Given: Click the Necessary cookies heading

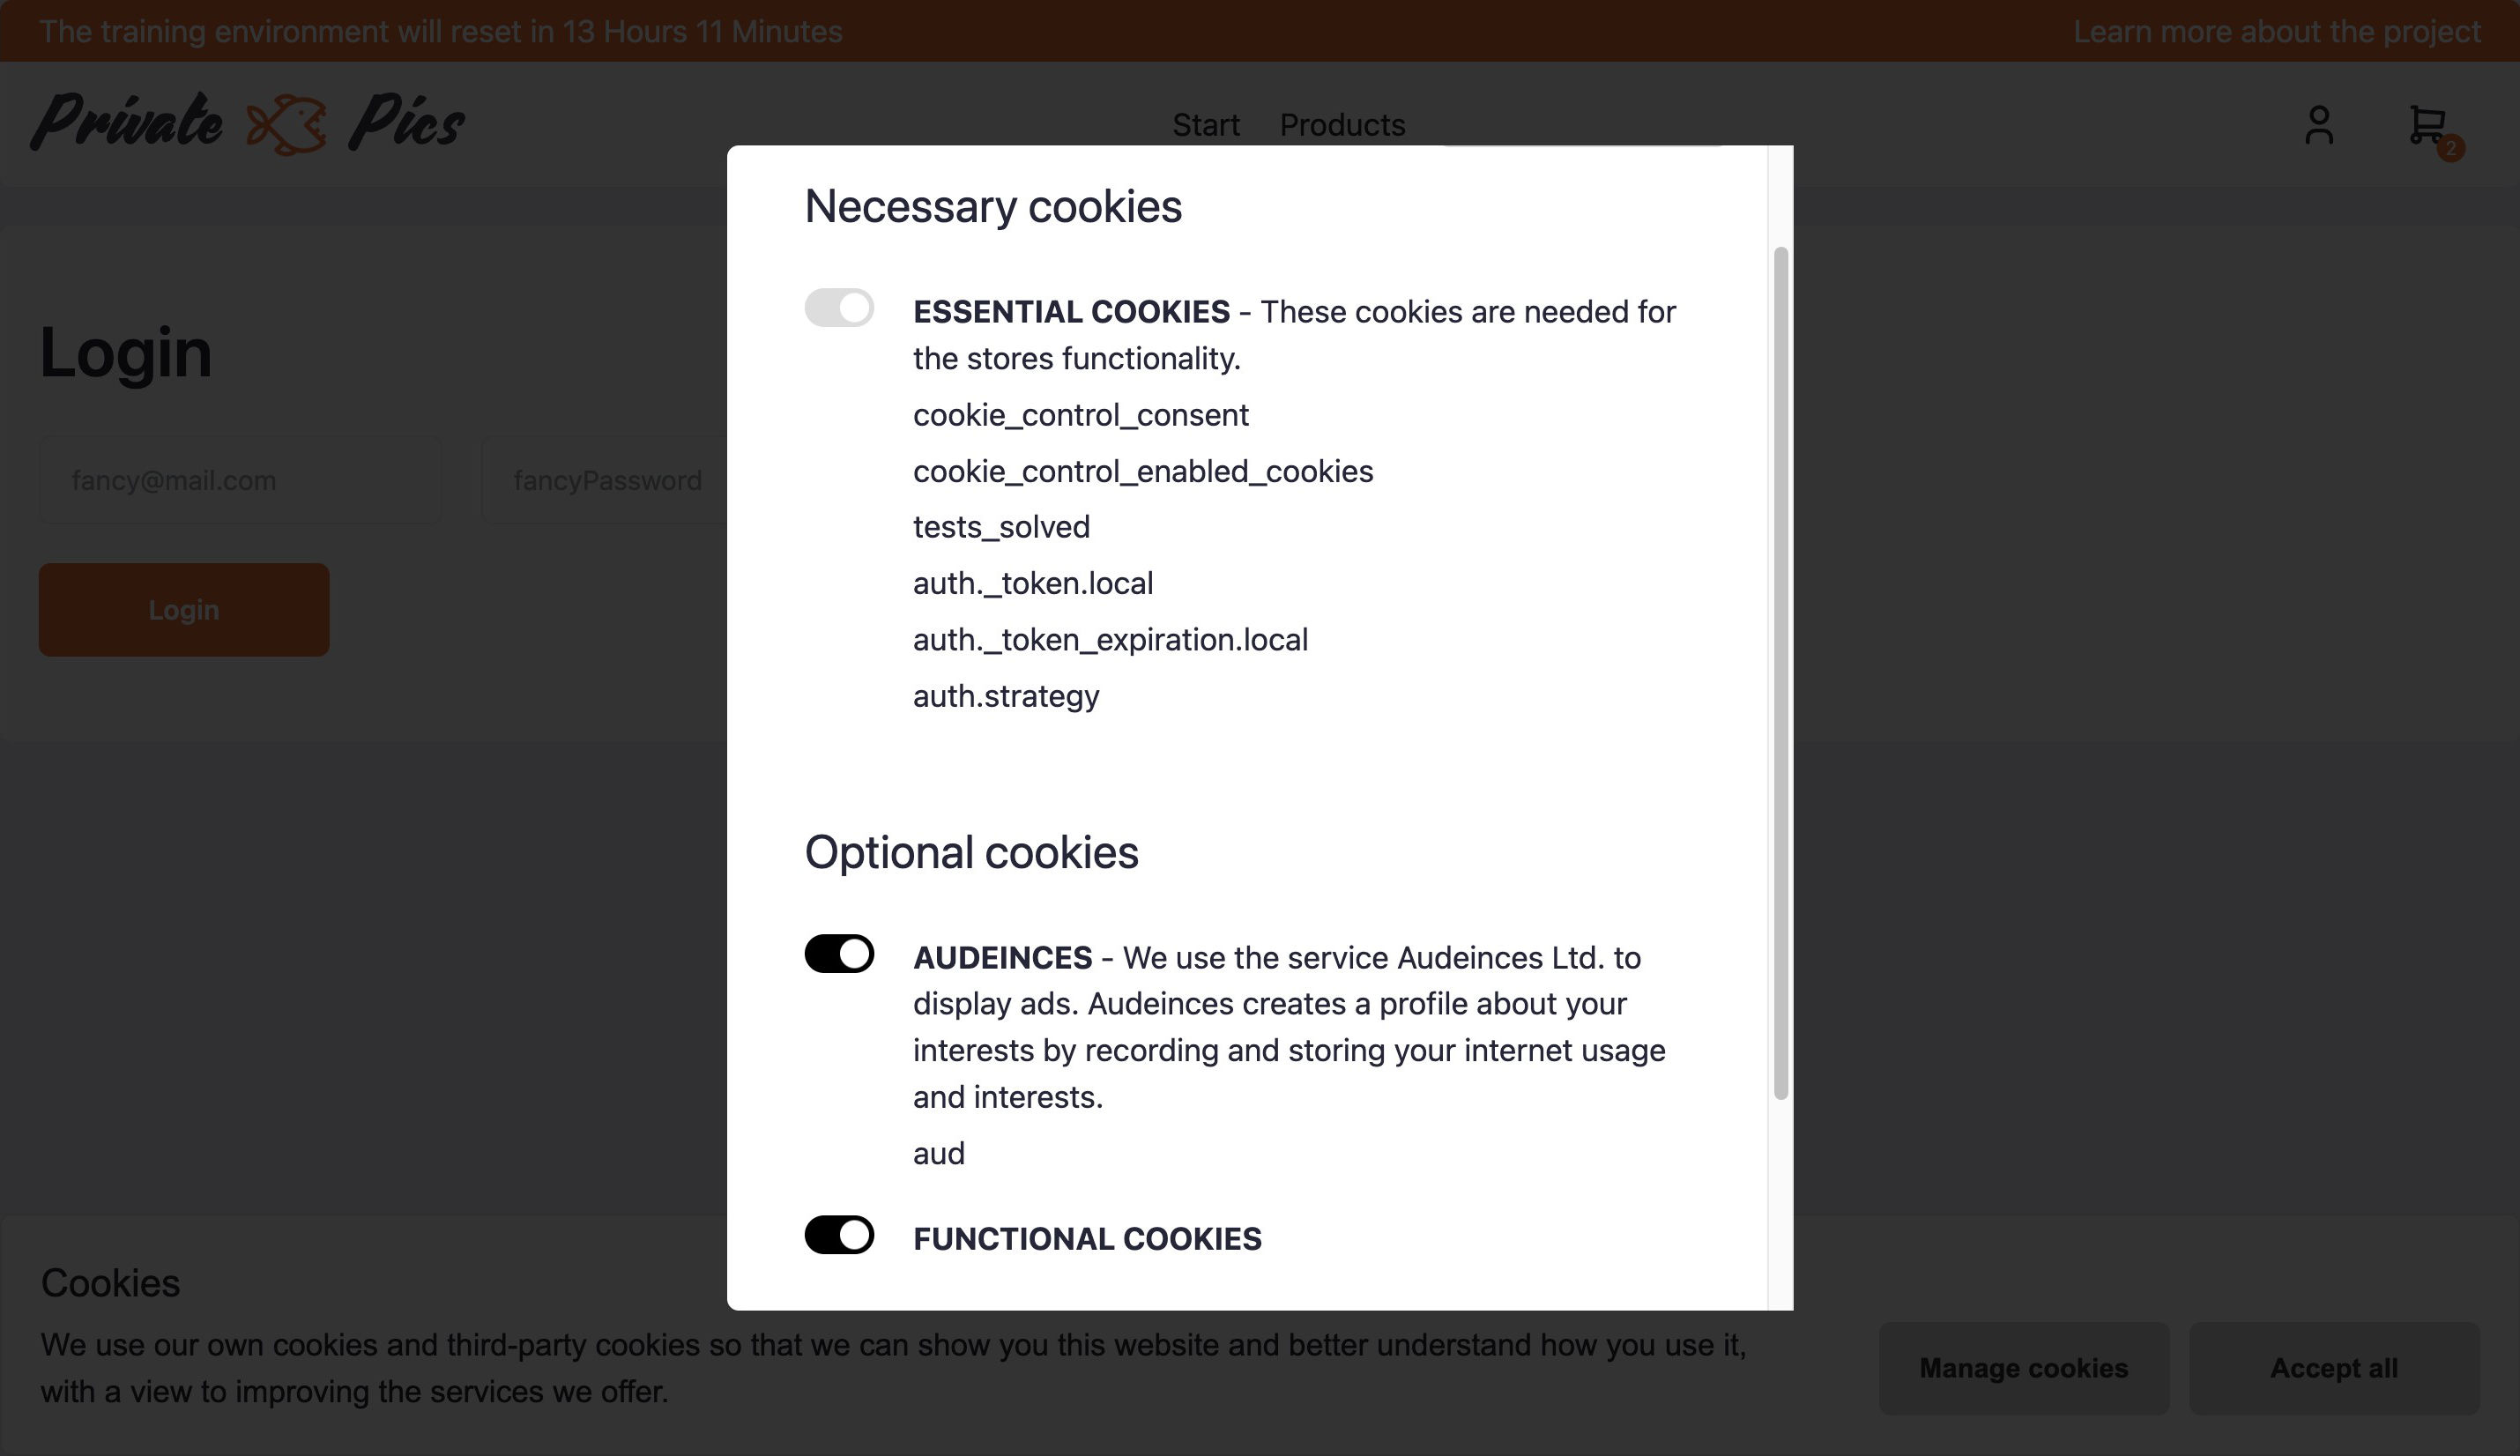Looking at the screenshot, I should (994, 207).
